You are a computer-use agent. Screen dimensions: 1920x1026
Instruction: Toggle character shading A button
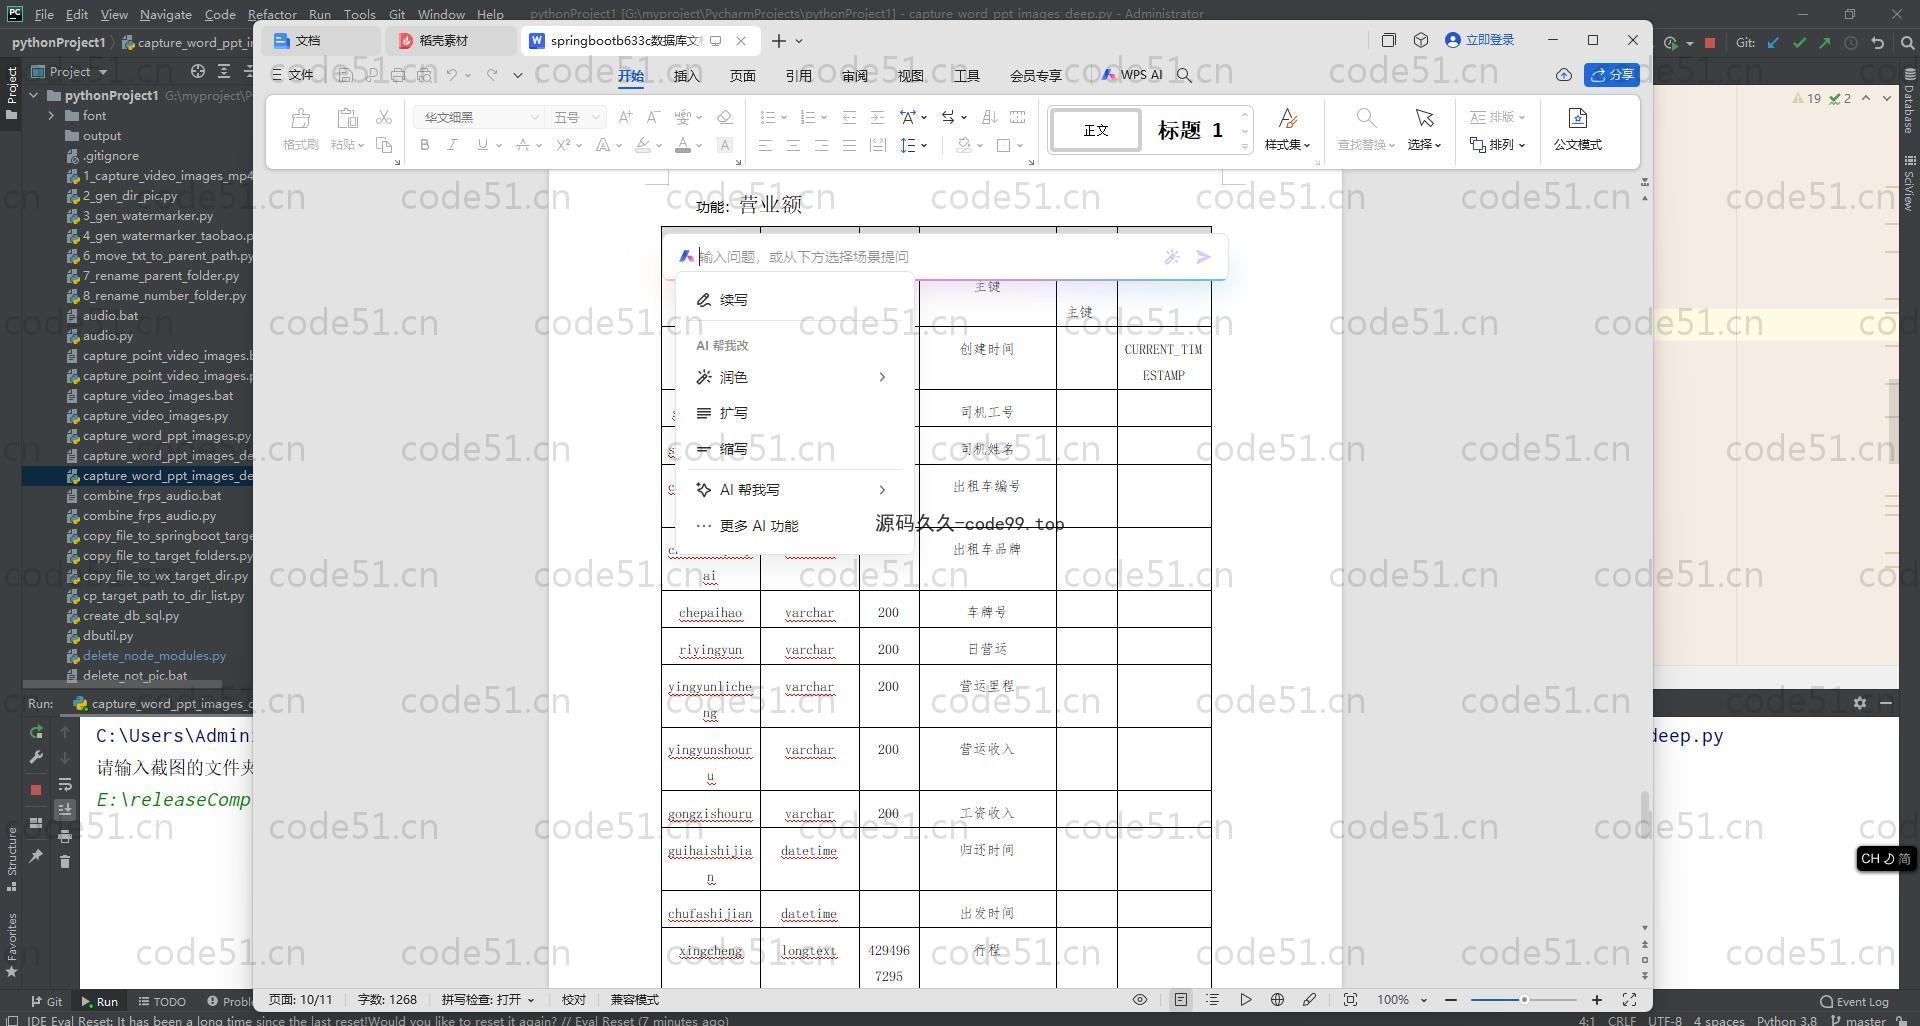click(725, 145)
